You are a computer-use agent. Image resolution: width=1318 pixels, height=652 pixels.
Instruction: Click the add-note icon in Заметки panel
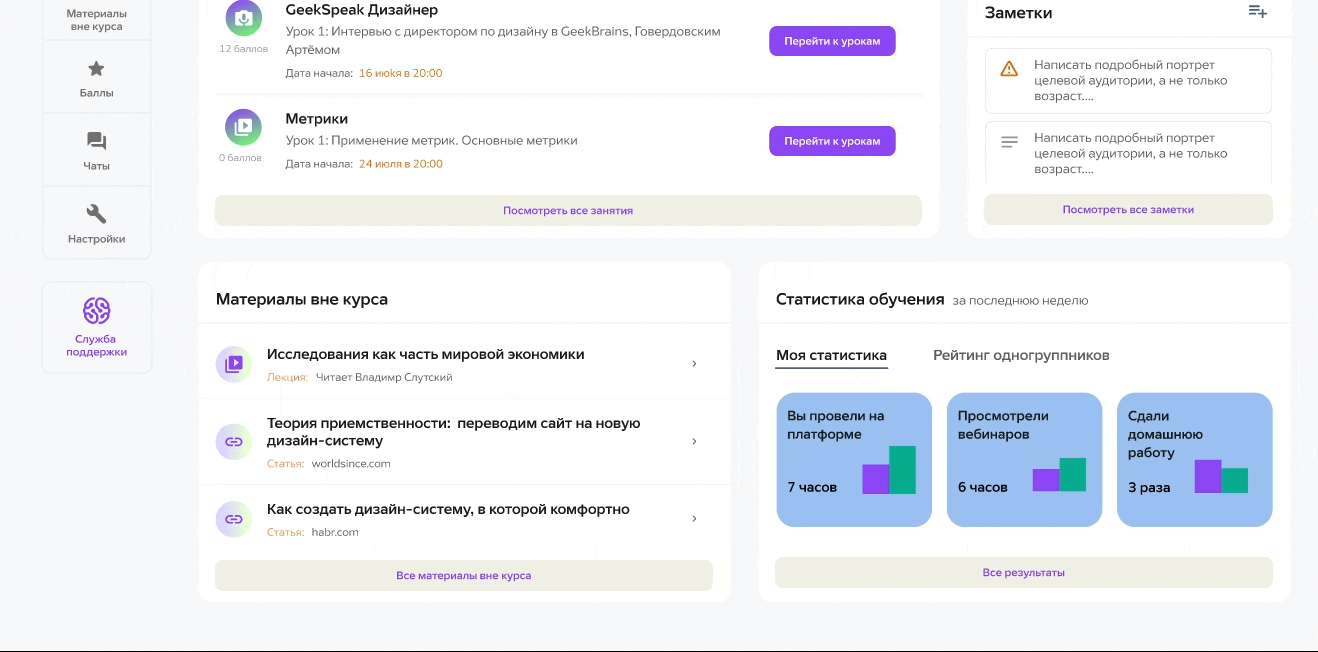point(1256,12)
